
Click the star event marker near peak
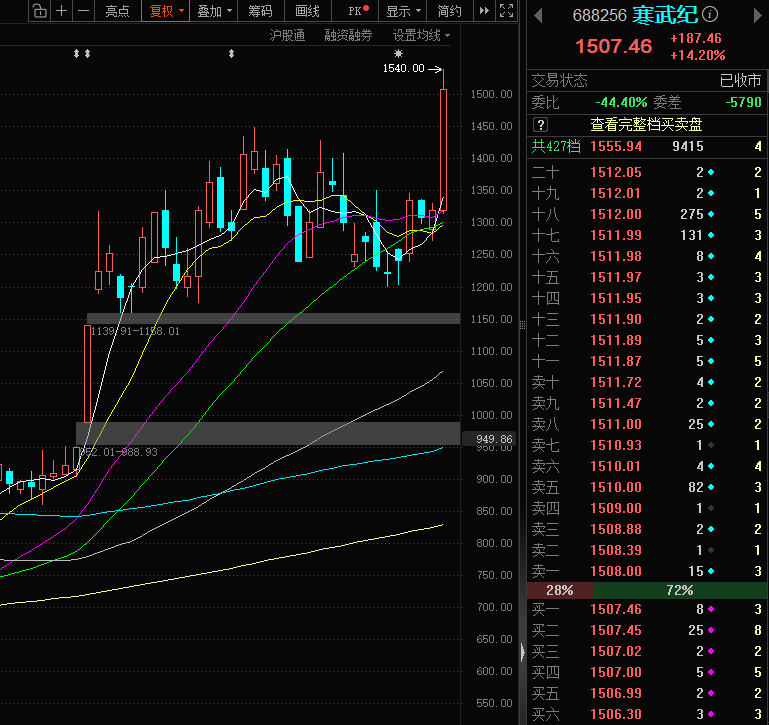(x=398, y=53)
